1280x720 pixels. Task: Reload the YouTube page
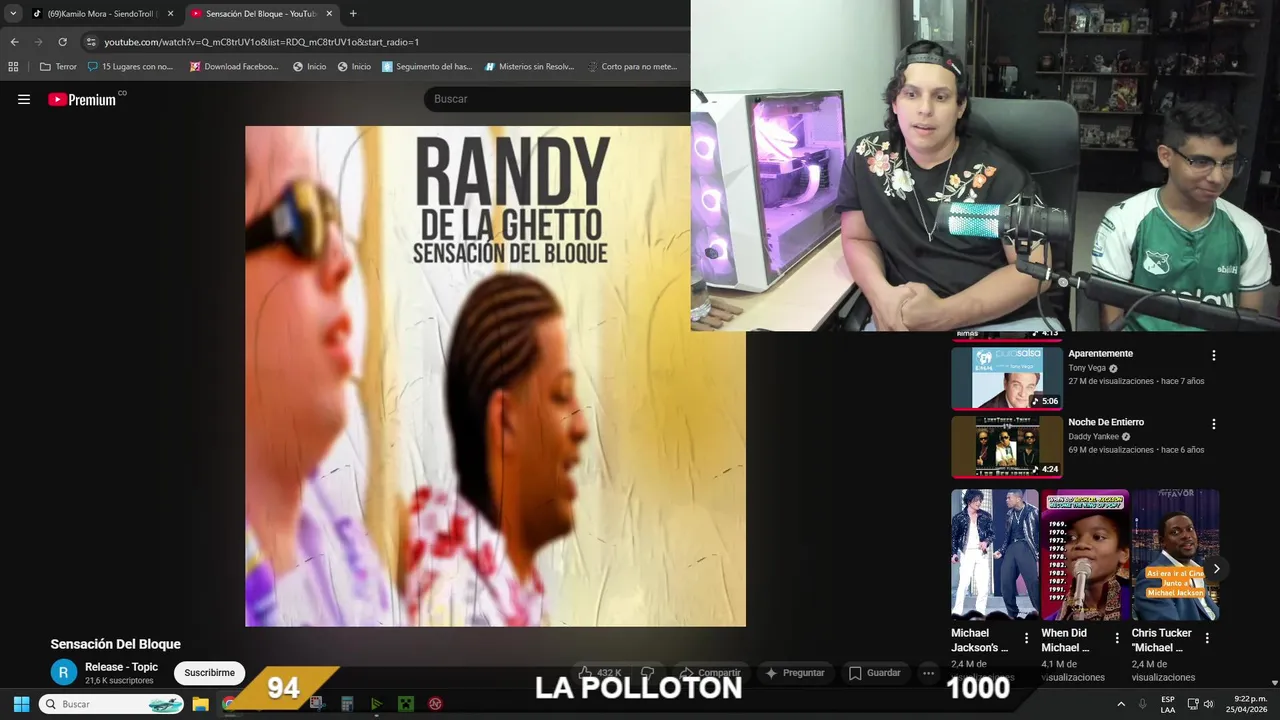pyautogui.click(x=62, y=42)
